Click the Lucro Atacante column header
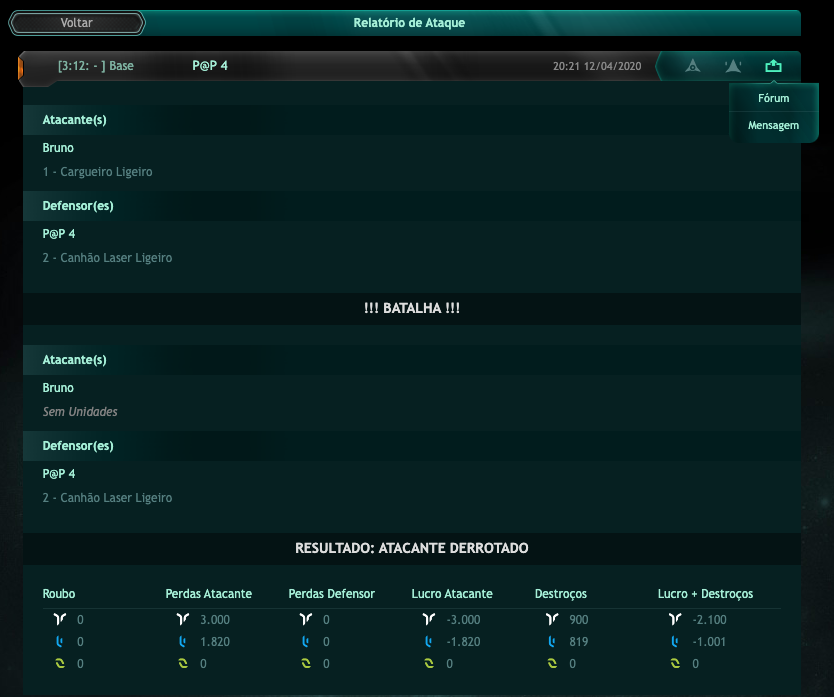Viewport: 834px width, 697px height. click(452, 594)
